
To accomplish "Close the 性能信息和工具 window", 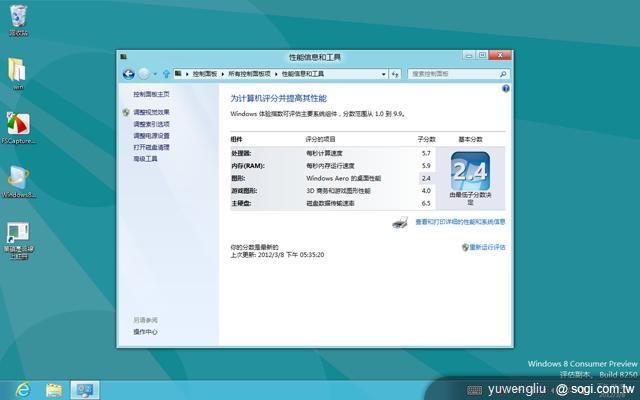I will click(x=500, y=56).
